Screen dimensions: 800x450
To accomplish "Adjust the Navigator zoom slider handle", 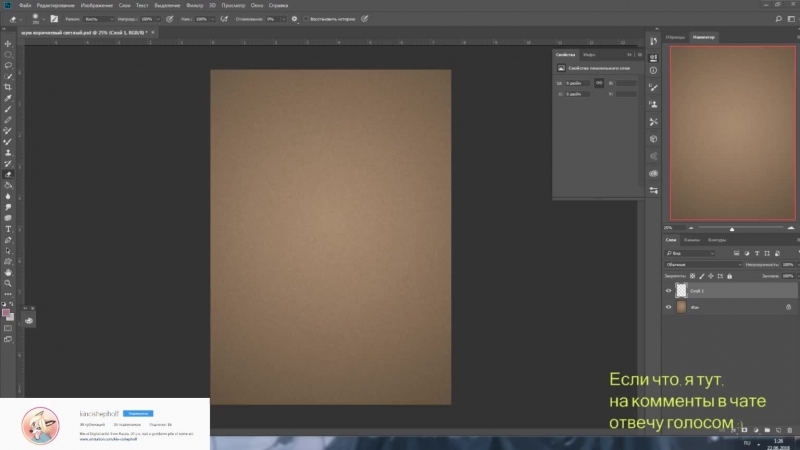I will (732, 229).
